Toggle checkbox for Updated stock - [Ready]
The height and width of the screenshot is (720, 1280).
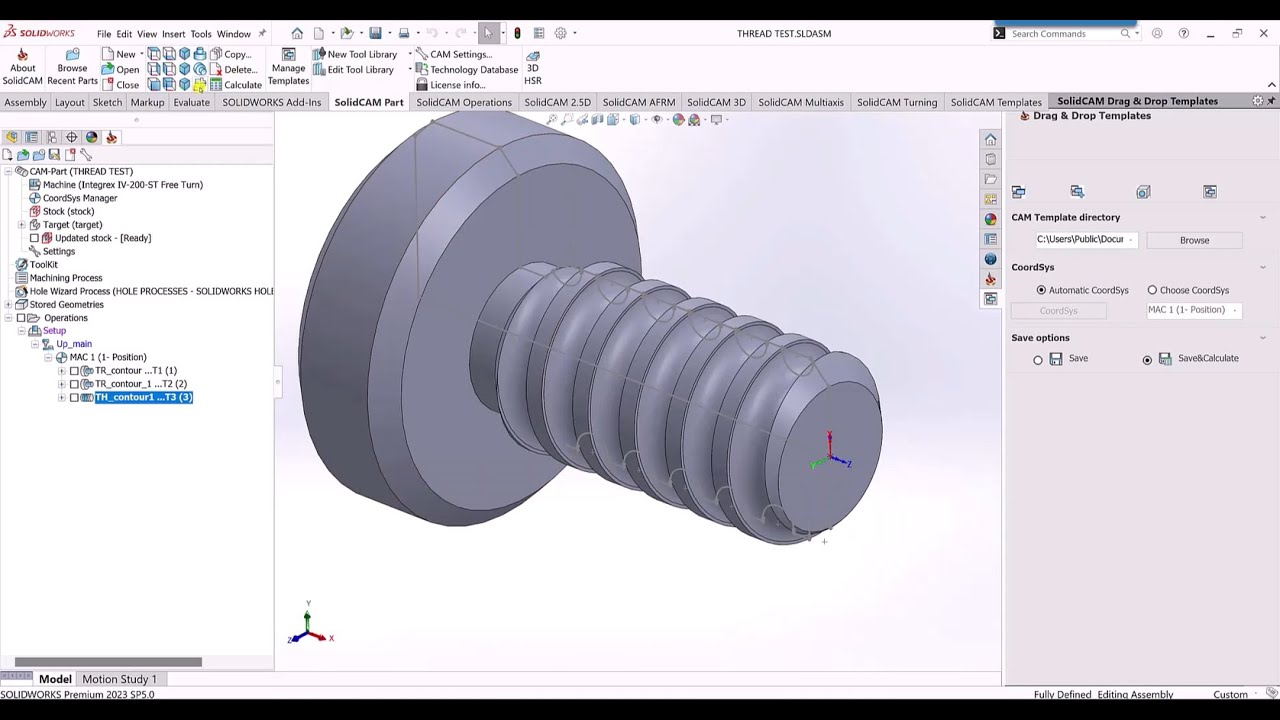pyautogui.click(x=34, y=238)
